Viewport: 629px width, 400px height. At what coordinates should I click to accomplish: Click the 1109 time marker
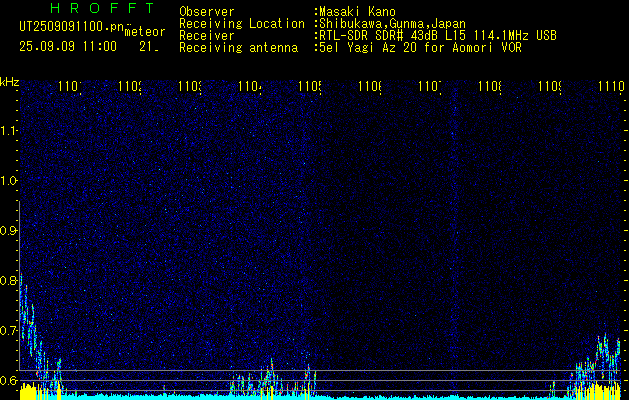(x=550, y=86)
